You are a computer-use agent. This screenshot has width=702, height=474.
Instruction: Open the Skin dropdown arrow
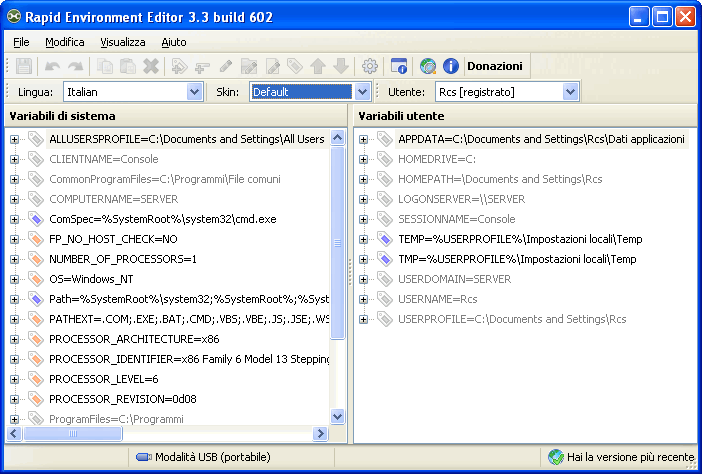pos(362,92)
